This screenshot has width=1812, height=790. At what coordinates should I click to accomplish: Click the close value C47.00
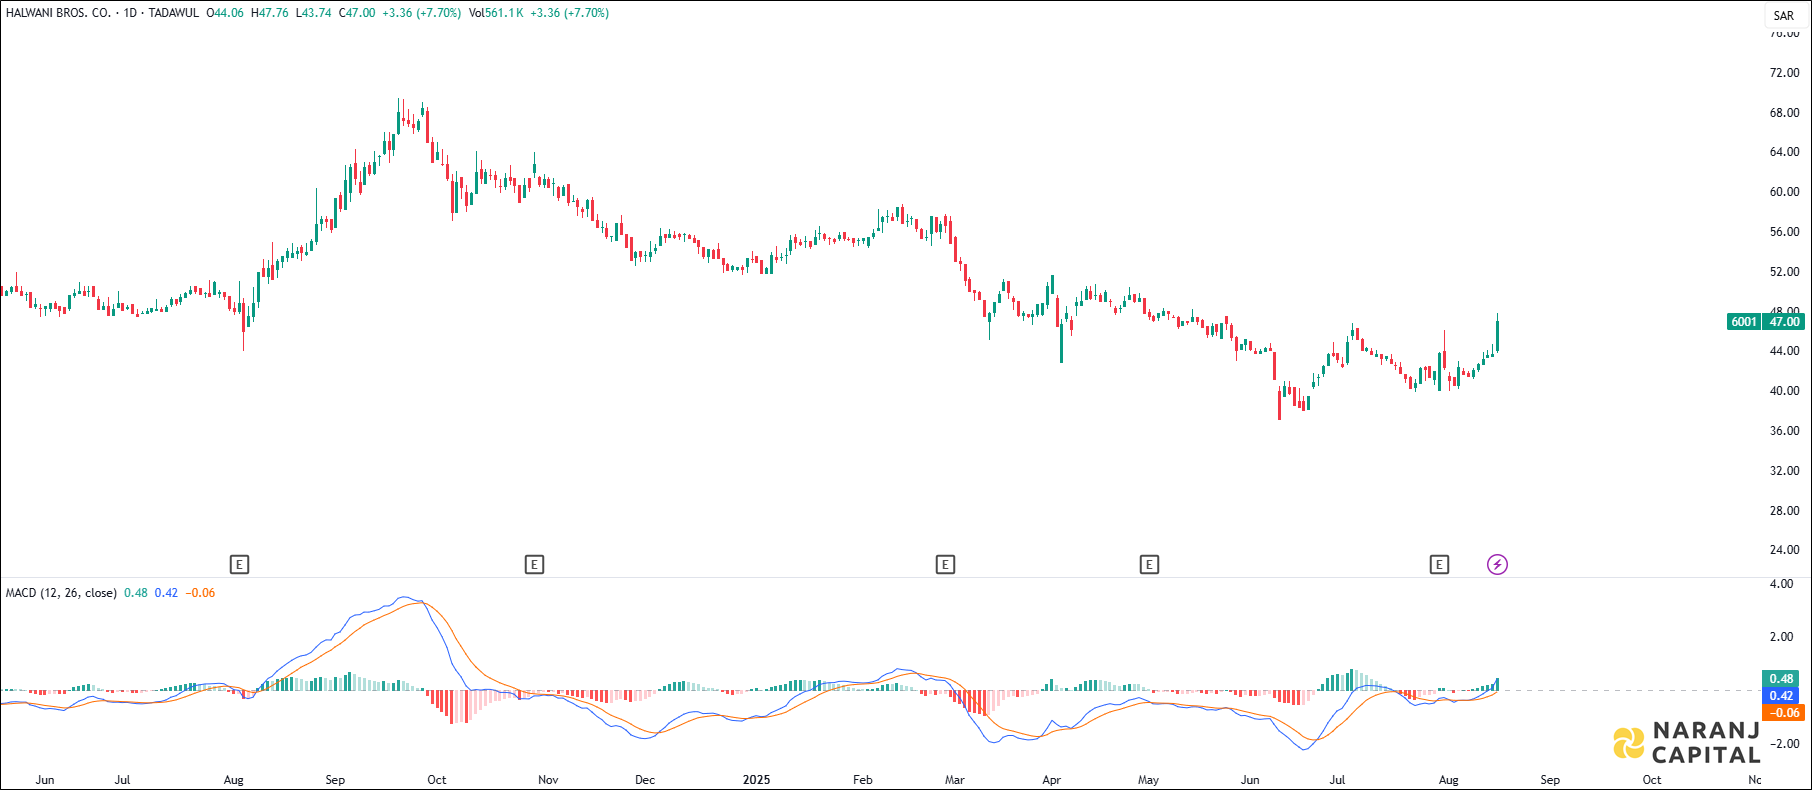(x=357, y=13)
